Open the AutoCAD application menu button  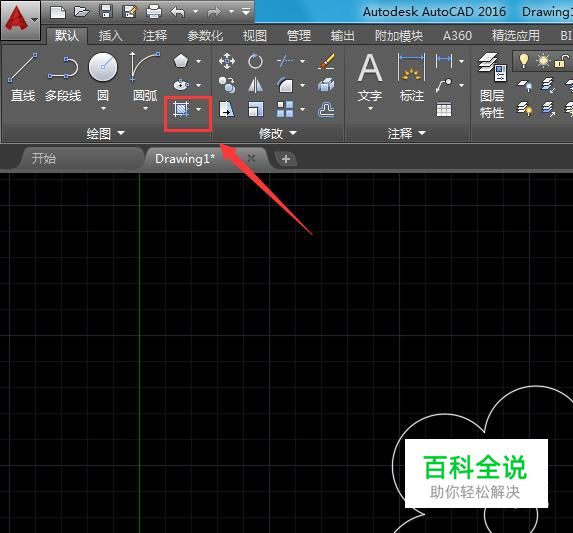pos(20,20)
